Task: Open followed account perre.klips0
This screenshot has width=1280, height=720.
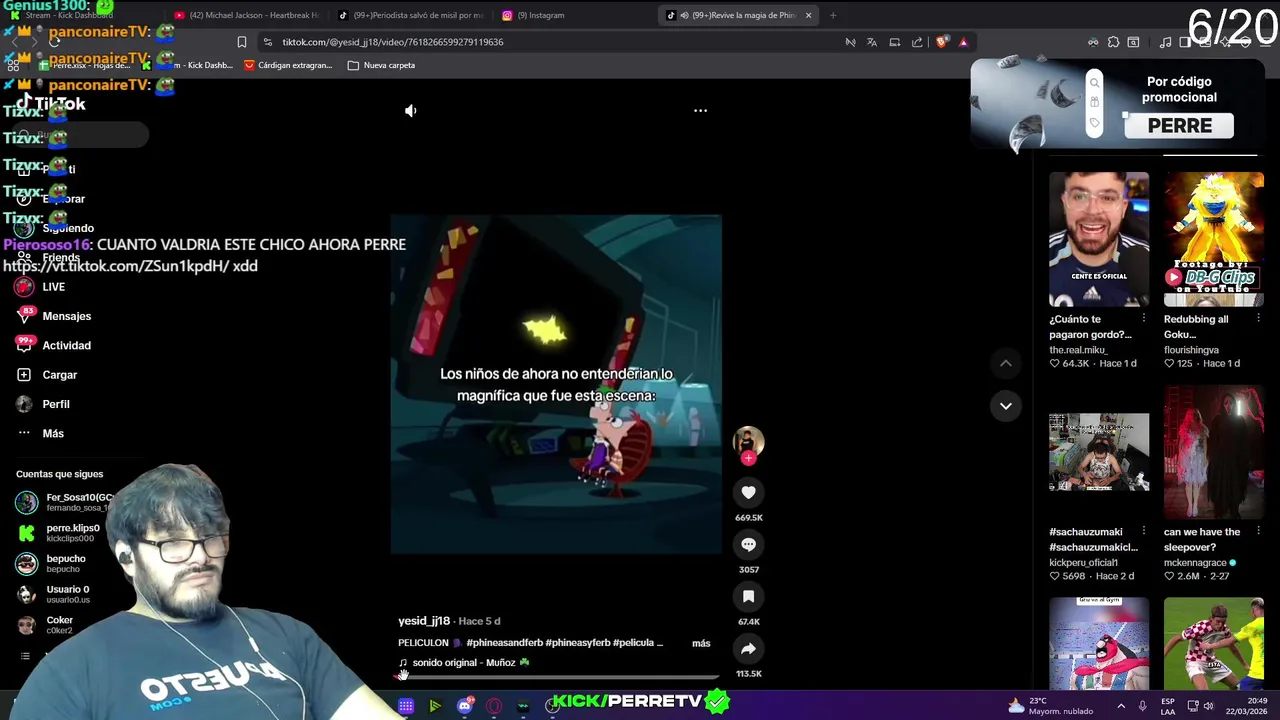Action: [x=60, y=533]
